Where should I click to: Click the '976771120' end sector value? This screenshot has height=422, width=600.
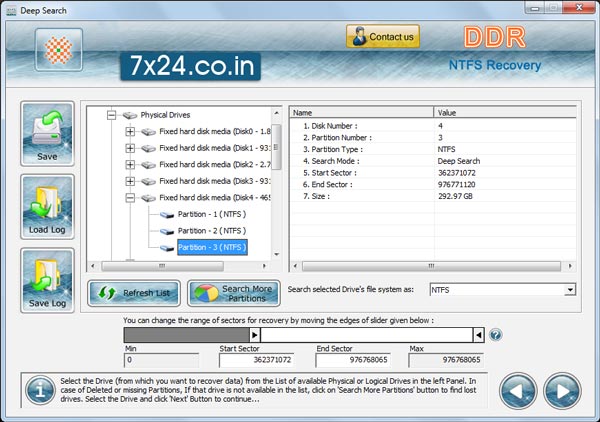[457, 184]
